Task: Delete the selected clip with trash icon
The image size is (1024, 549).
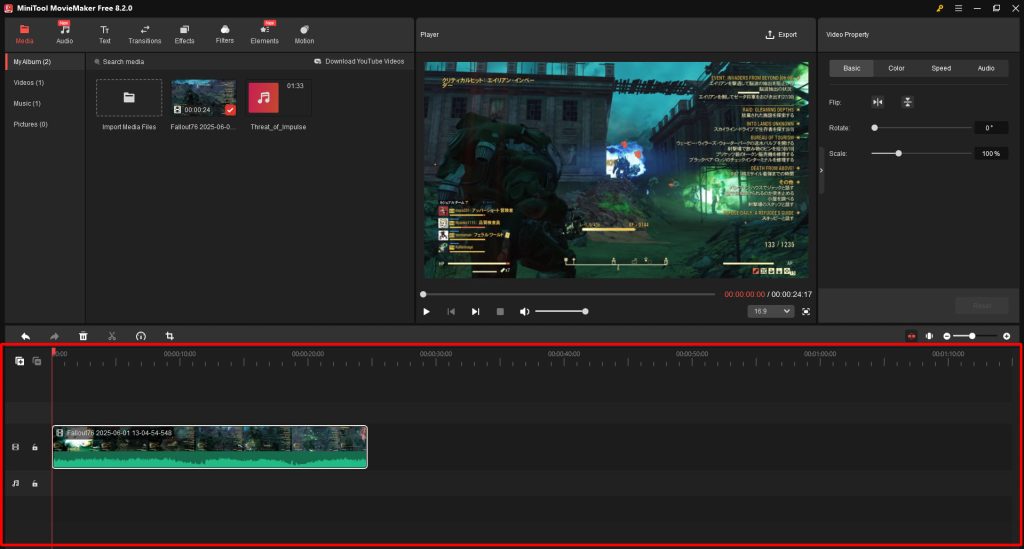Action: [x=83, y=336]
